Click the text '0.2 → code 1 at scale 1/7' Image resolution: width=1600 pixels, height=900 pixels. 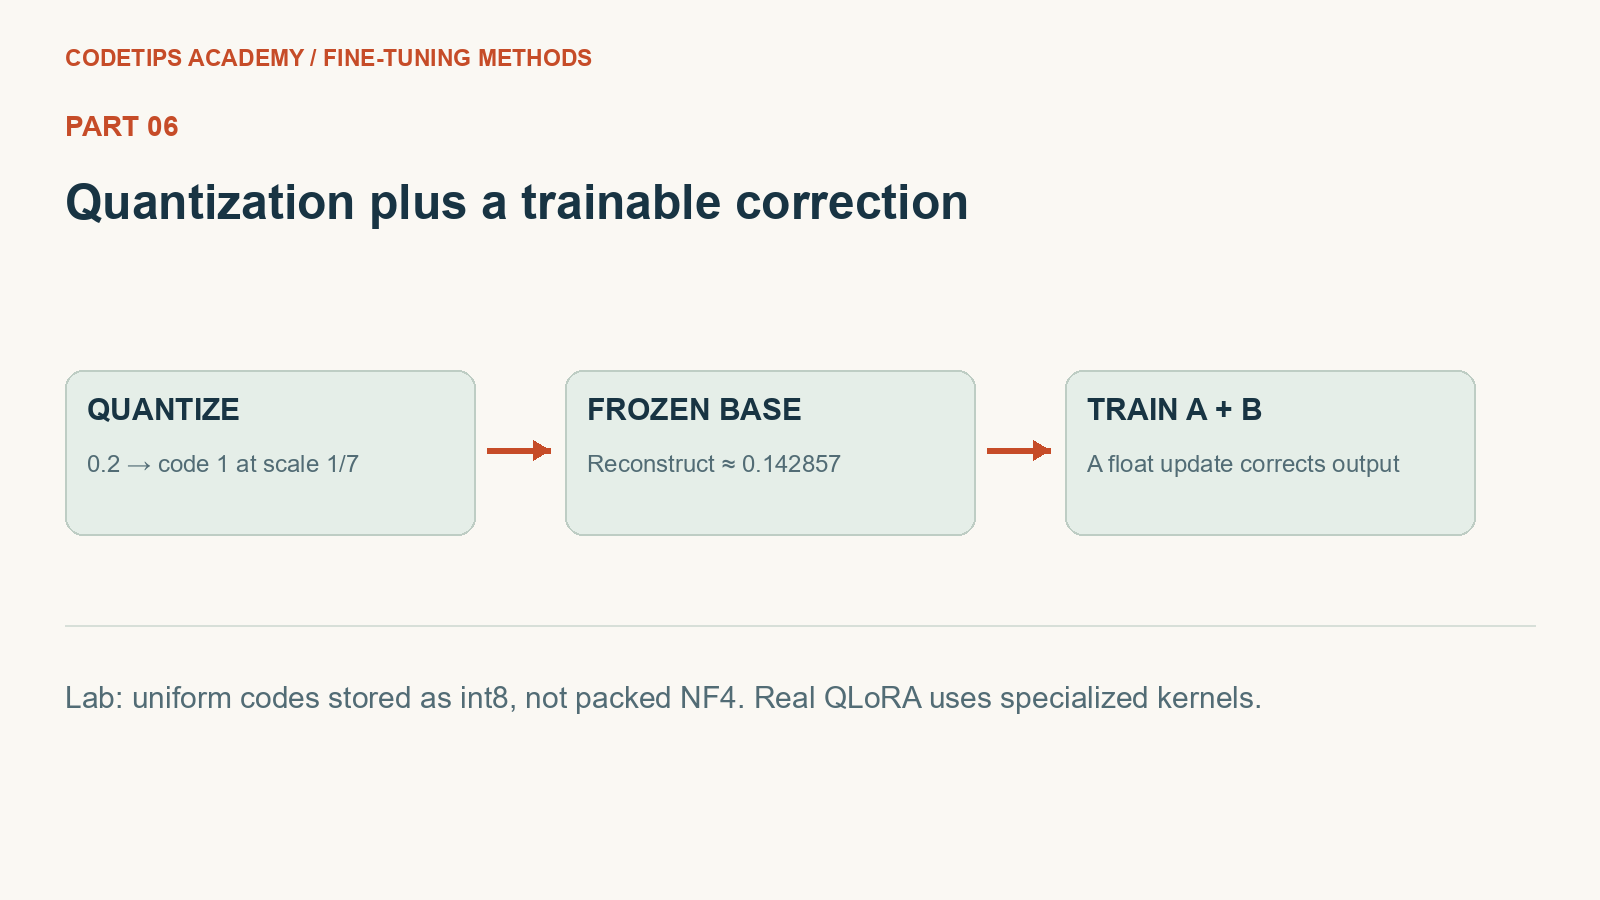pos(223,464)
